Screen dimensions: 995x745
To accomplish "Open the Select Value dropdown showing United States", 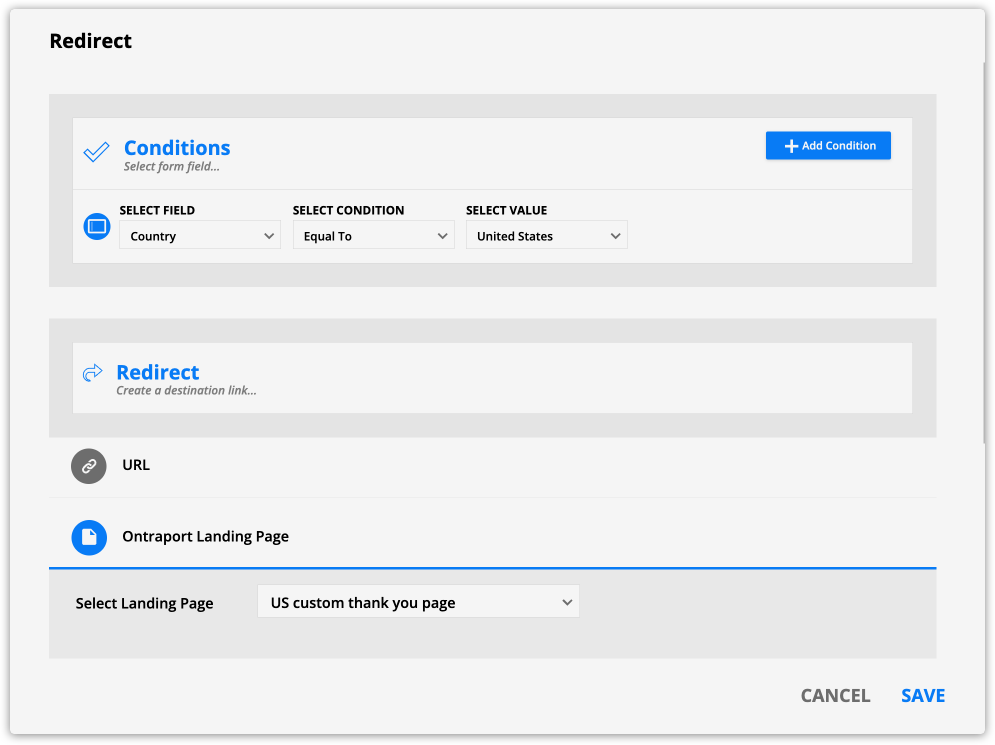I will 546,236.
